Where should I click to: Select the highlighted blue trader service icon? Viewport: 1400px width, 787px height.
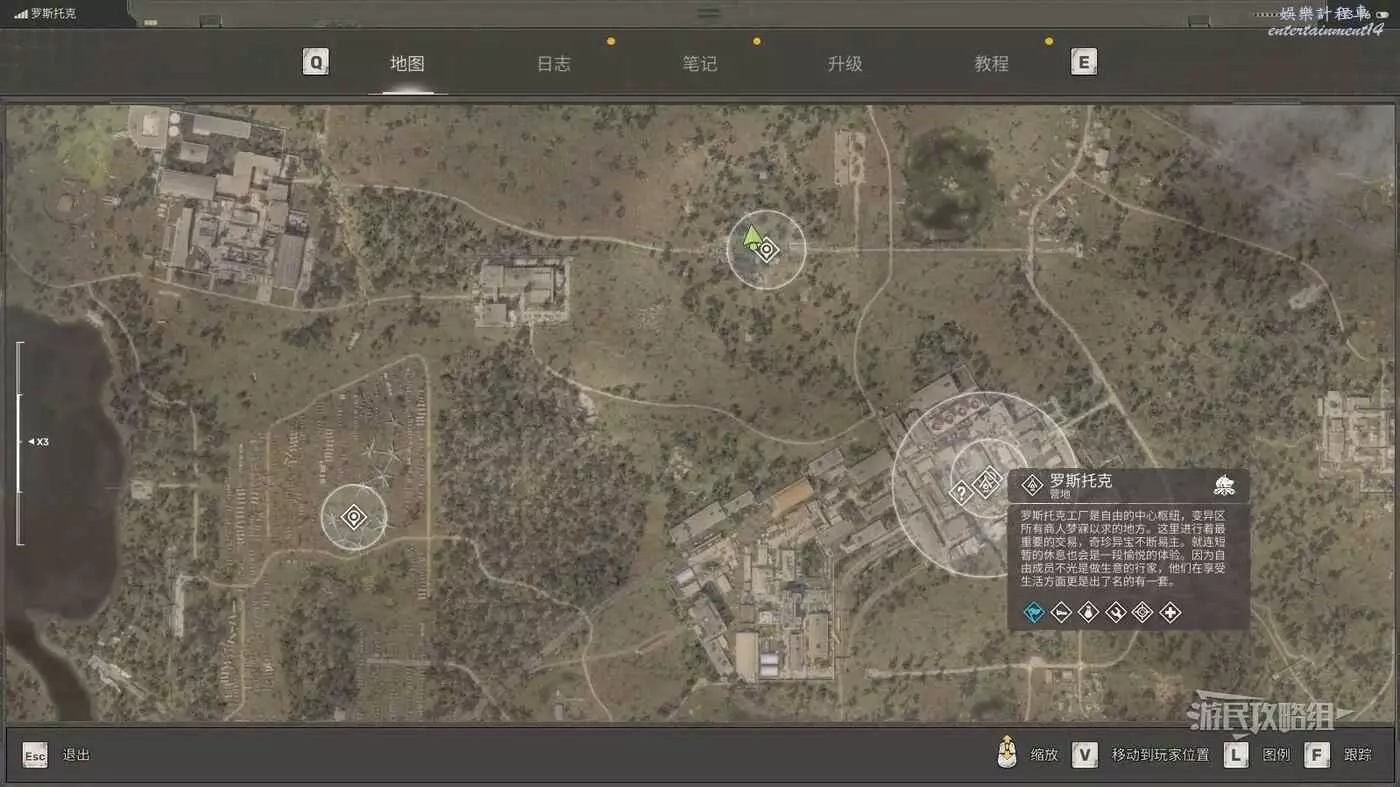coord(1035,612)
